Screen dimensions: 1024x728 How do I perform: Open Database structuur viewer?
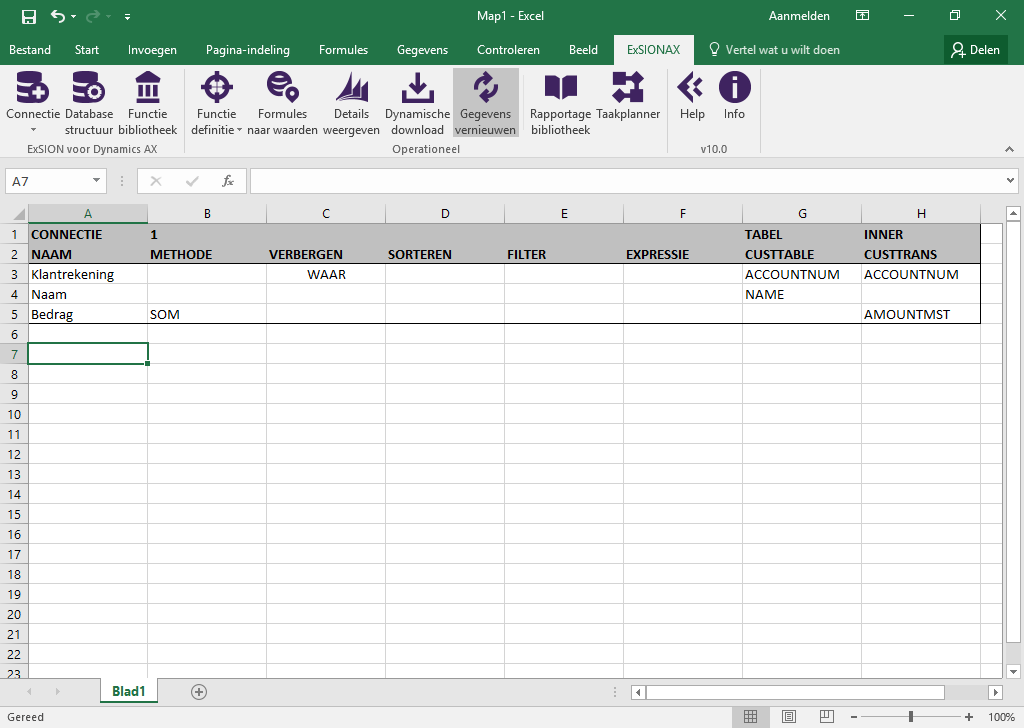(x=89, y=103)
